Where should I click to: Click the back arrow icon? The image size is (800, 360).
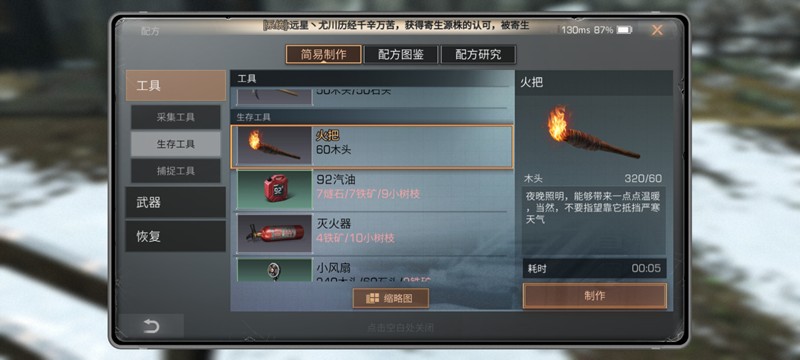pyautogui.click(x=151, y=326)
